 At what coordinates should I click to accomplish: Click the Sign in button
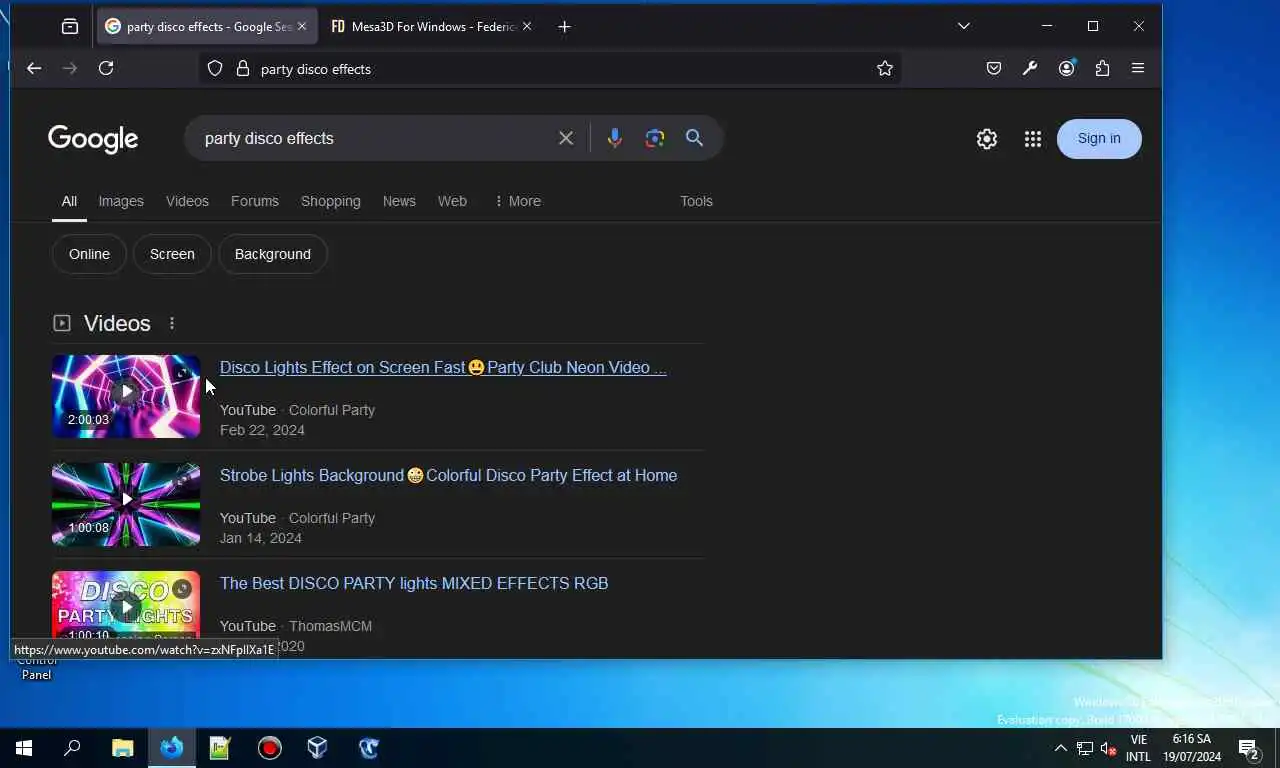[1099, 138]
